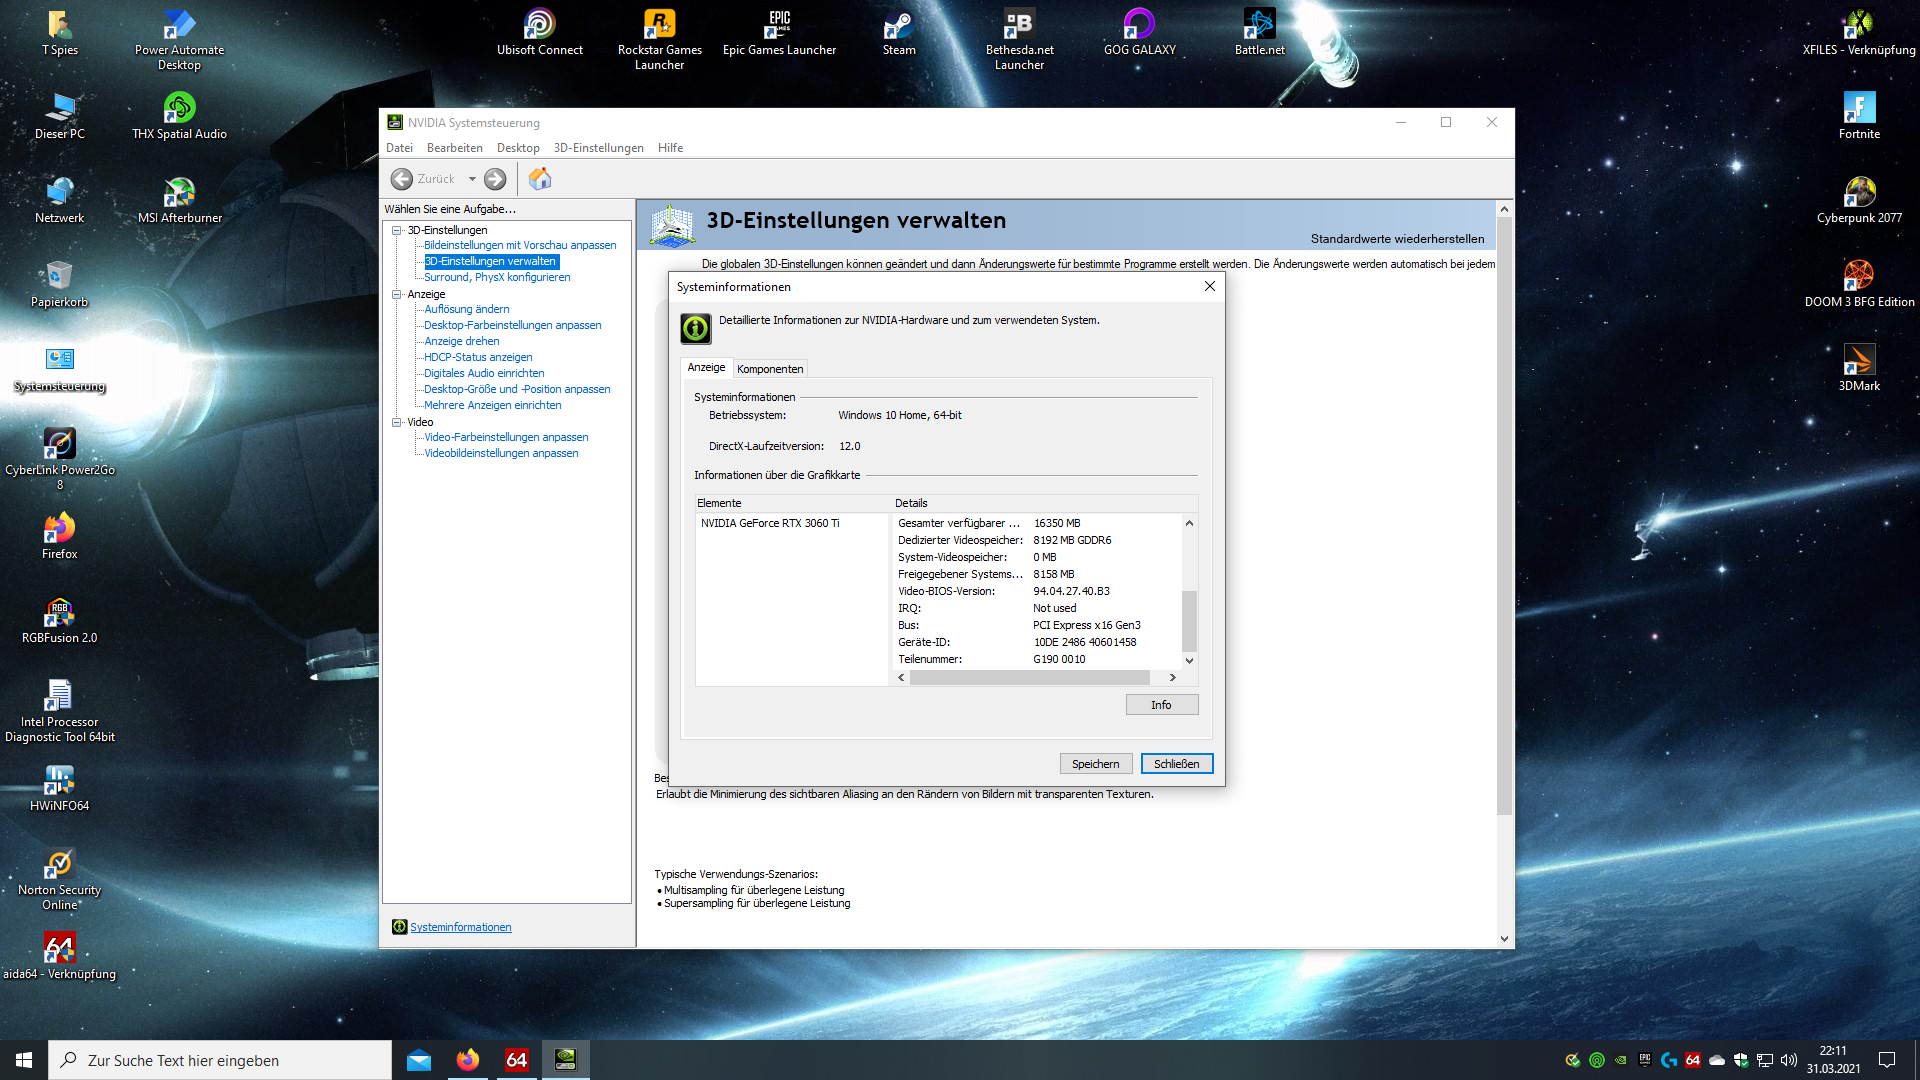
Task: Open MSI Afterburner desktop icon
Action: click(179, 192)
